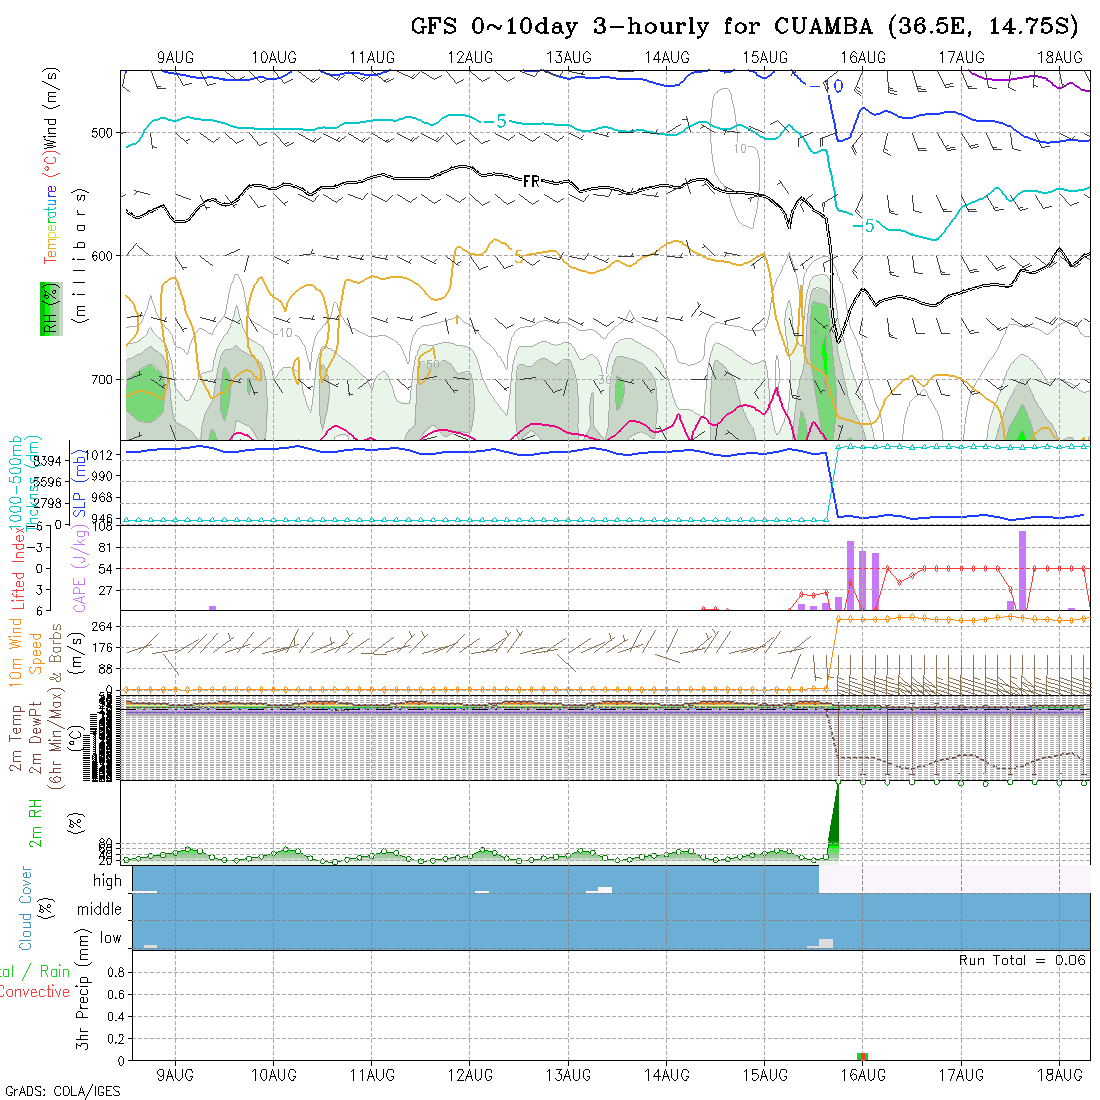This screenshot has height=1100, width=1100.
Task: Click the 264 wind speed axis value
Action: [102, 626]
